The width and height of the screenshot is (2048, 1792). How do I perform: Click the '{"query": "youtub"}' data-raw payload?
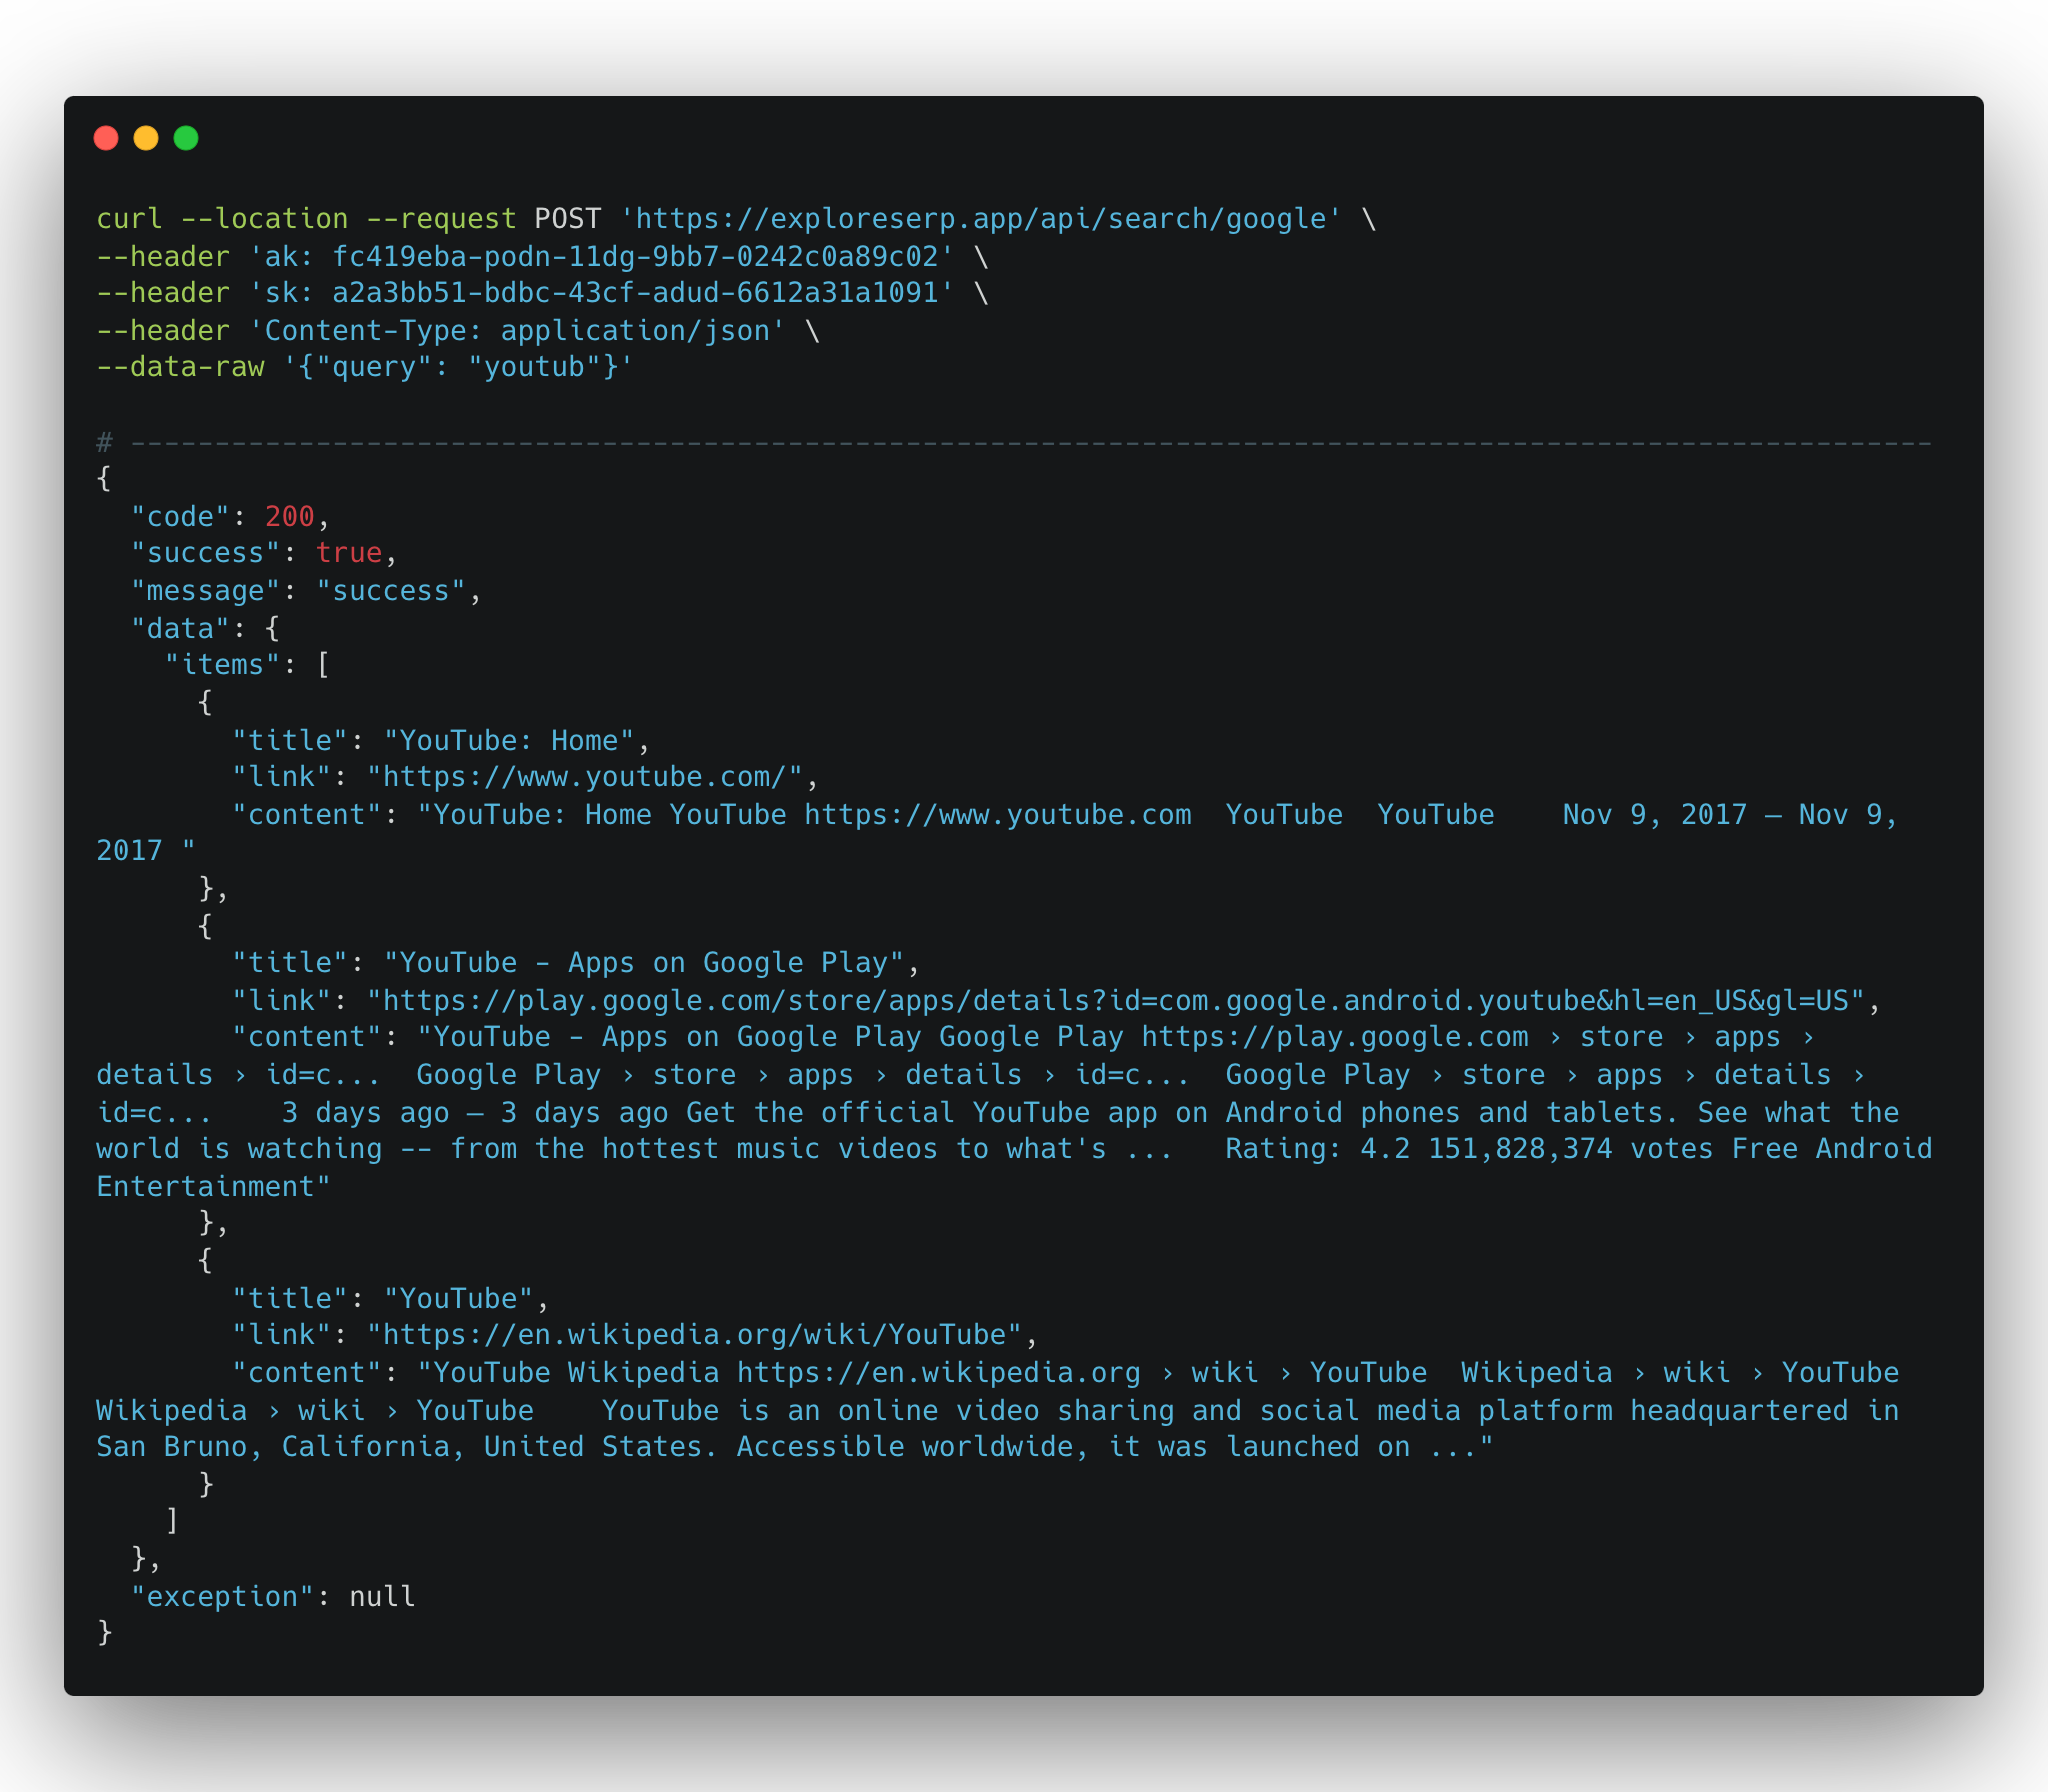pyautogui.click(x=458, y=367)
